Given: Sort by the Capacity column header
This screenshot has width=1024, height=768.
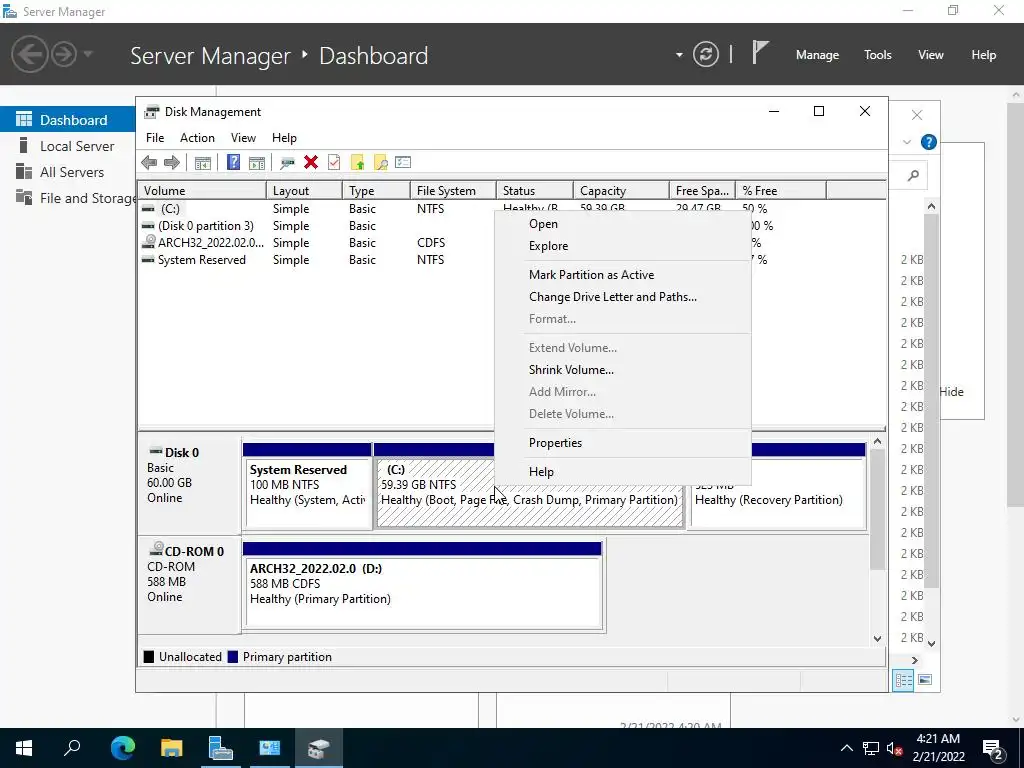Looking at the screenshot, I should pos(621,191).
